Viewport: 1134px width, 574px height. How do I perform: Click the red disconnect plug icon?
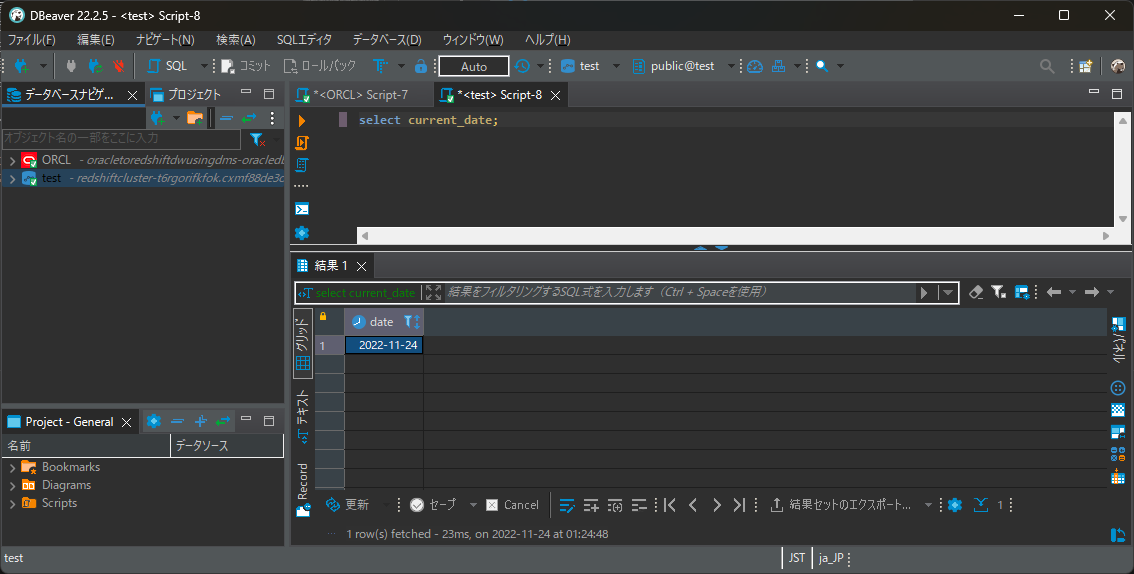pyautogui.click(x=119, y=66)
